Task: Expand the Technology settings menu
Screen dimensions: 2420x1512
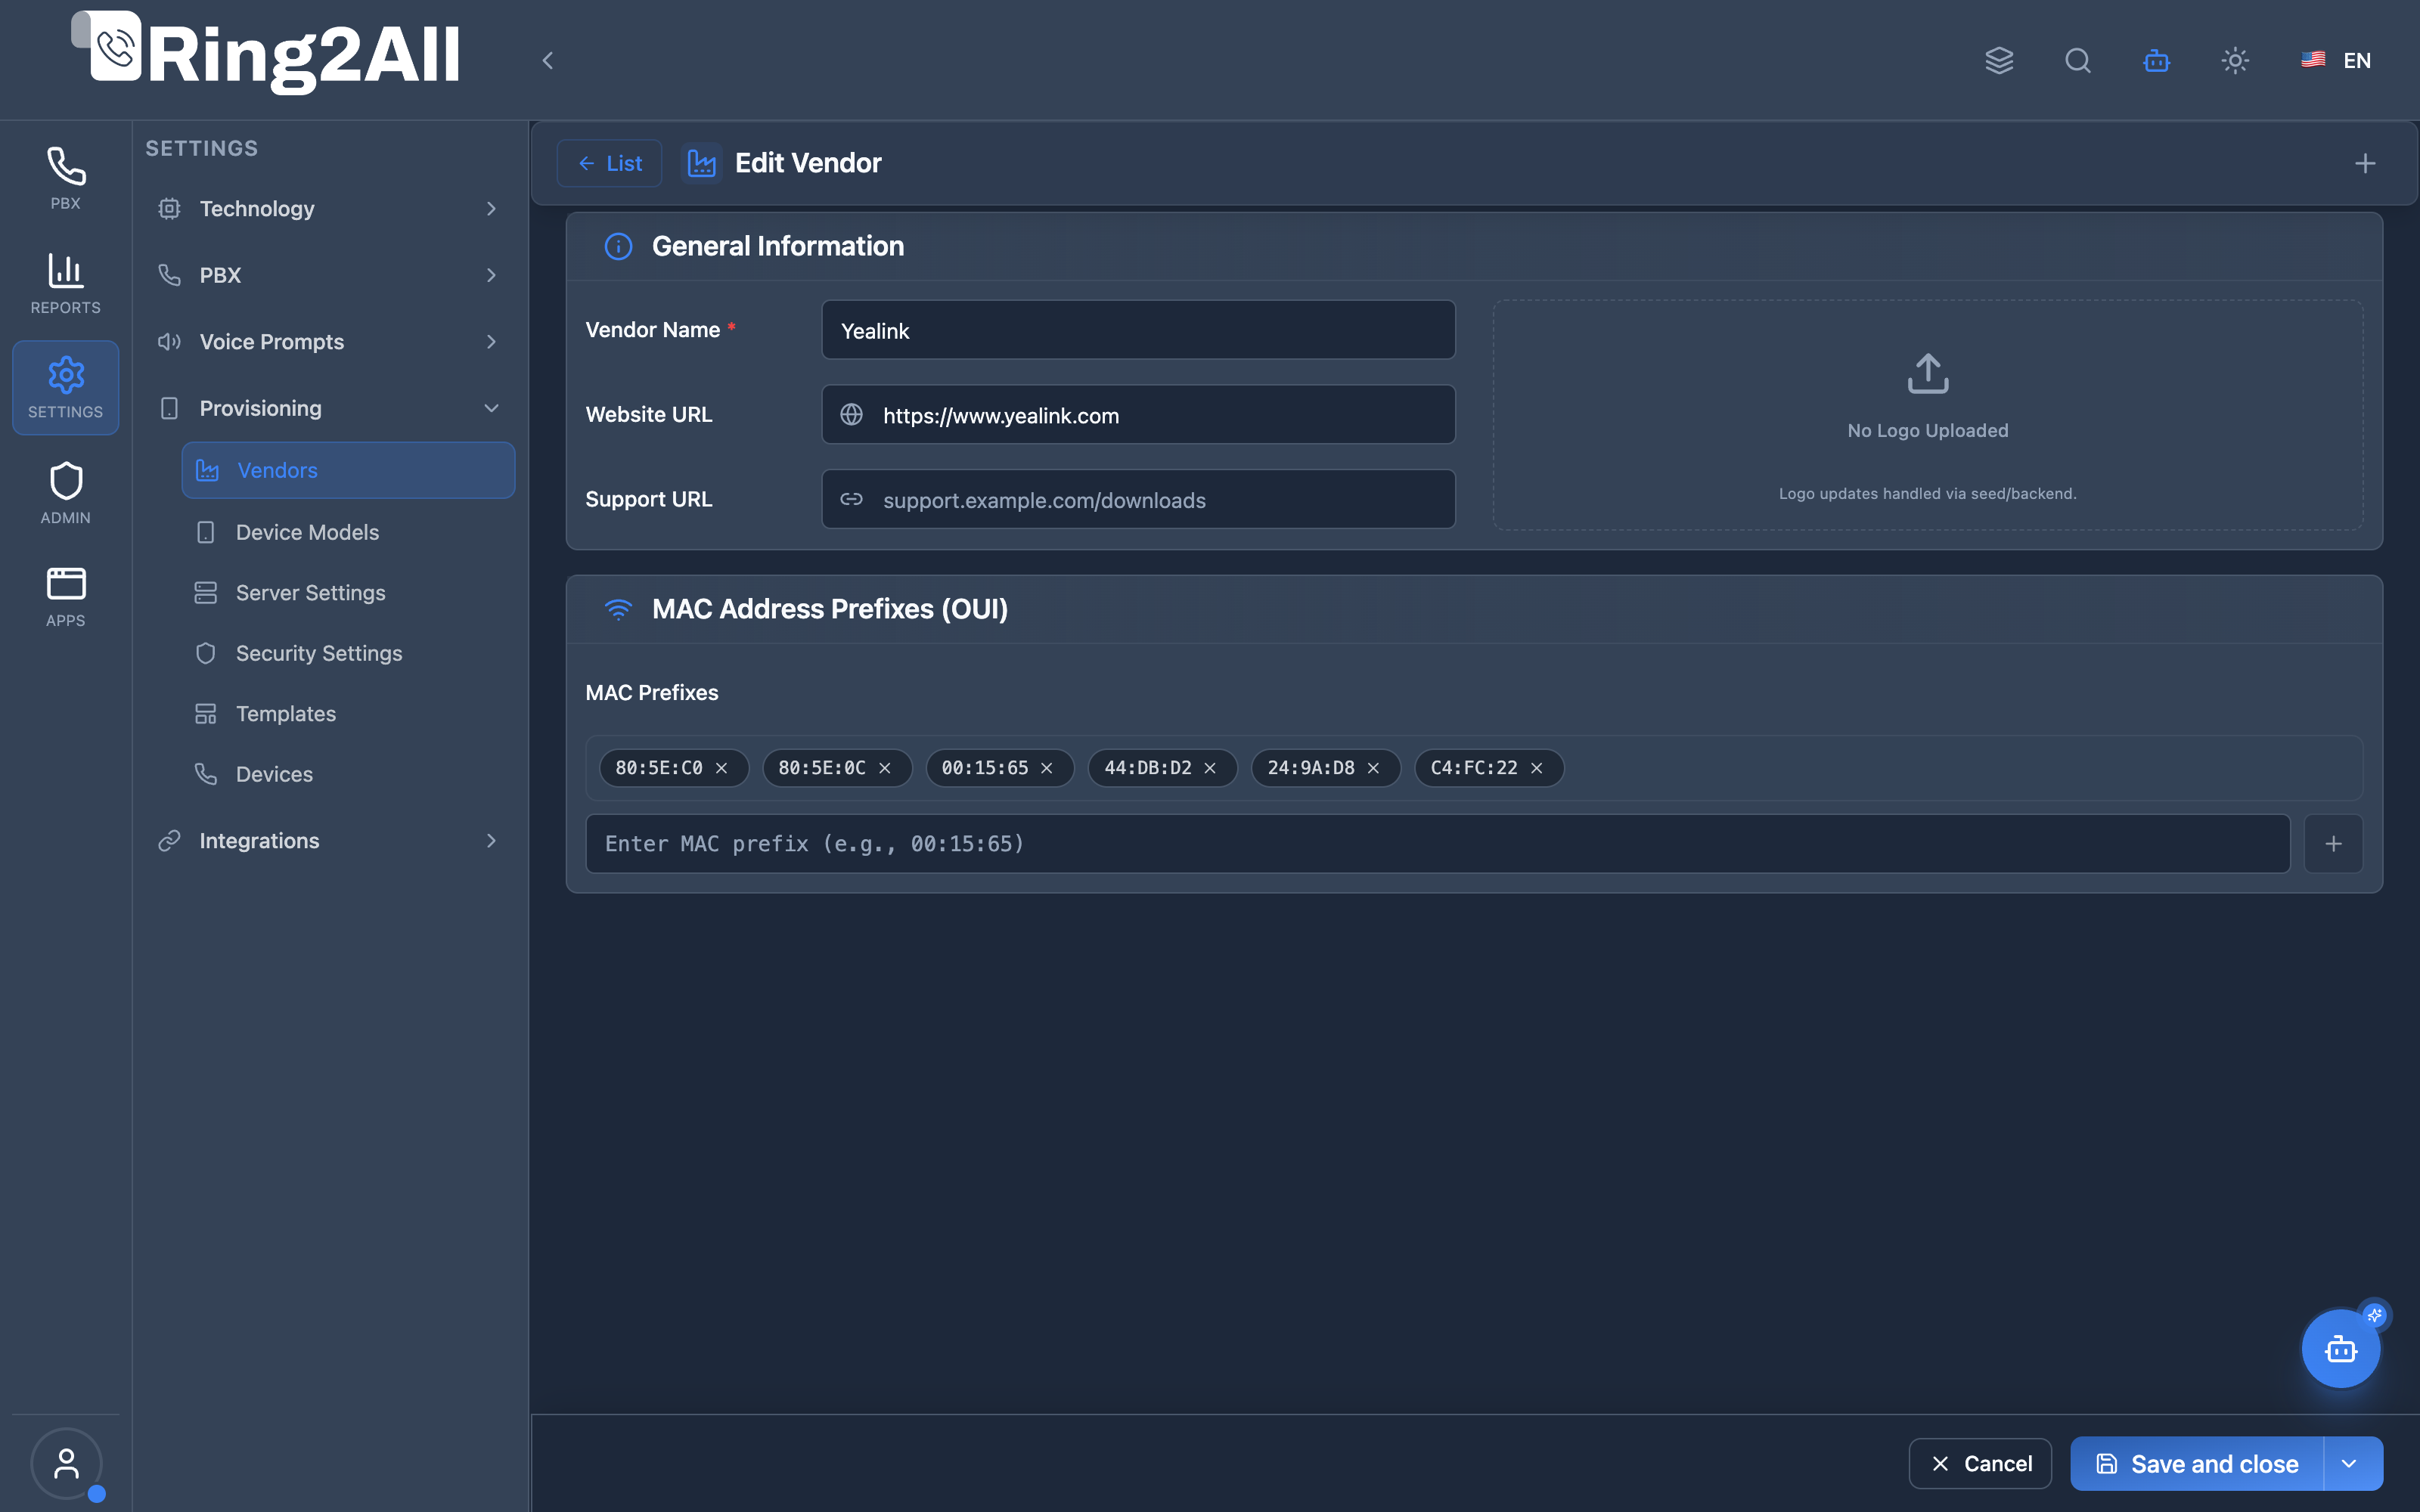Action: click(329, 209)
